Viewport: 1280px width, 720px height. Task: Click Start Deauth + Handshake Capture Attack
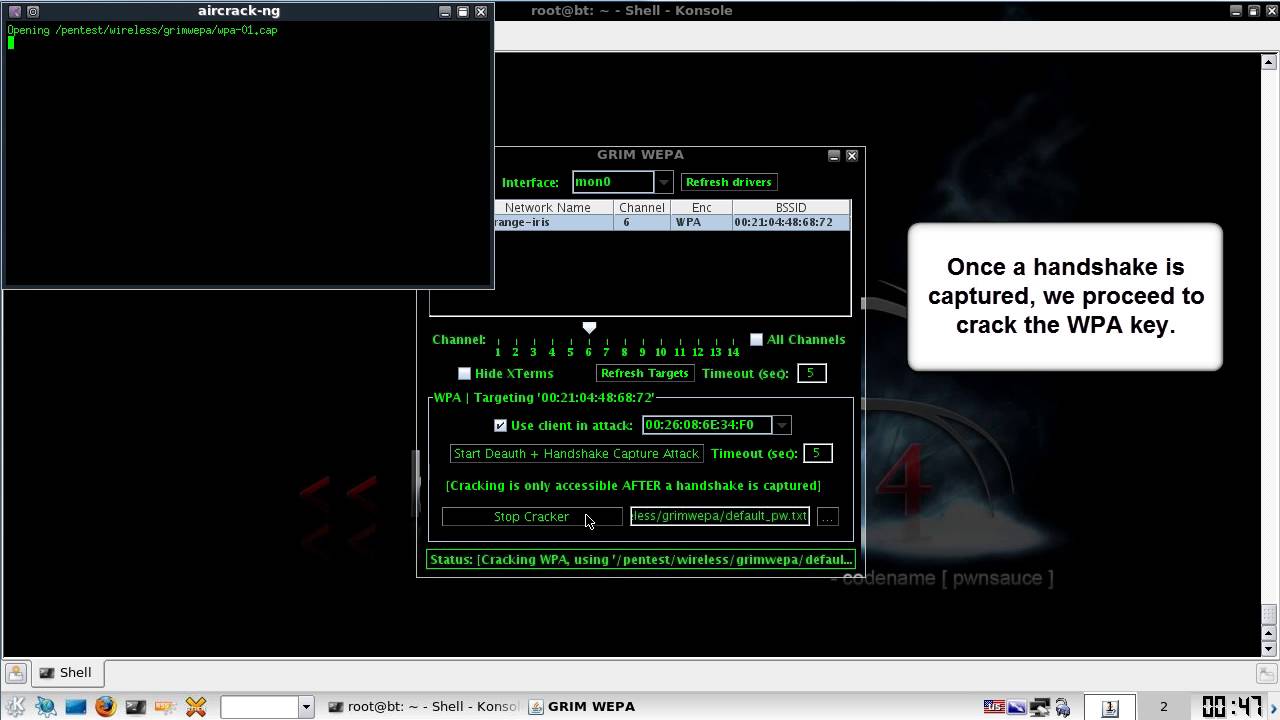point(576,453)
